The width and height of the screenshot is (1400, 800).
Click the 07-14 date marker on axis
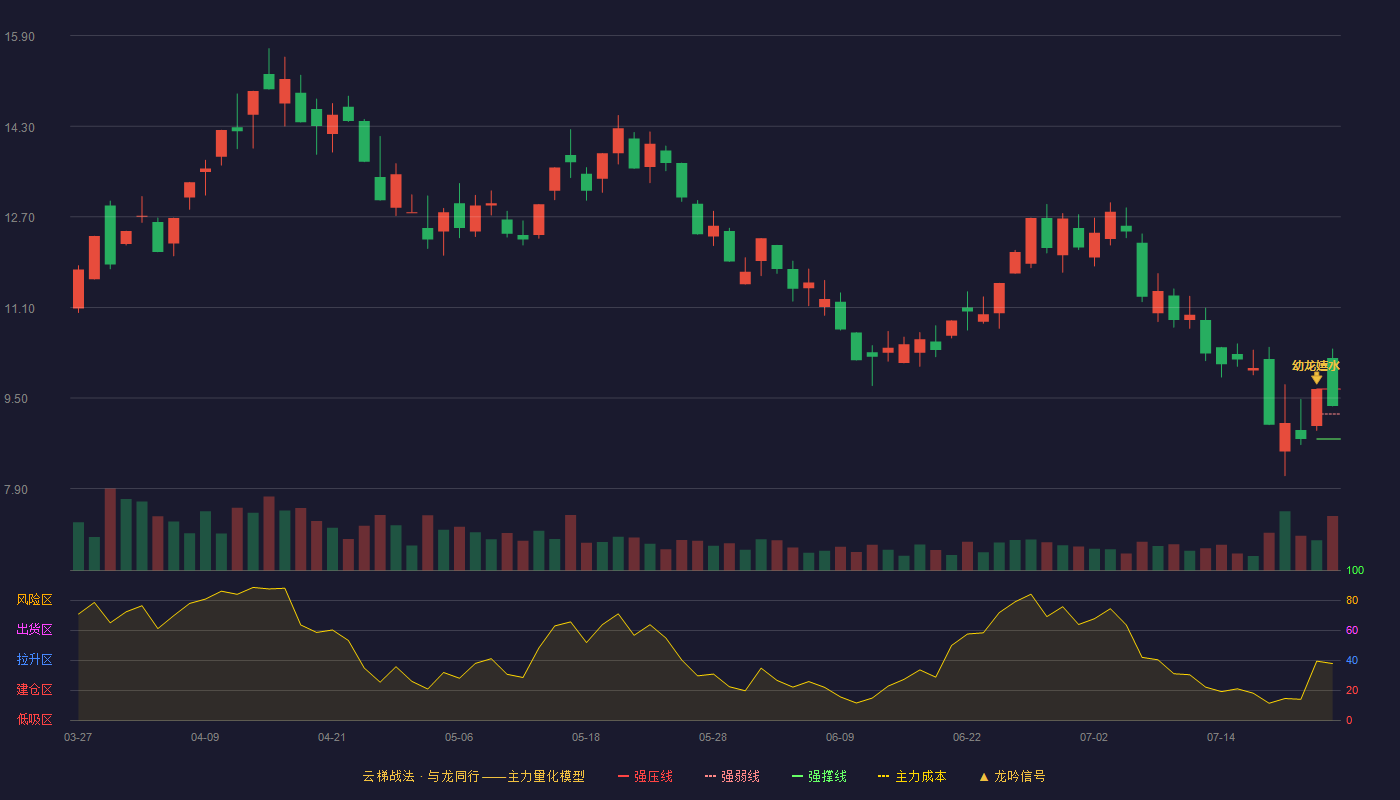pos(1221,737)
